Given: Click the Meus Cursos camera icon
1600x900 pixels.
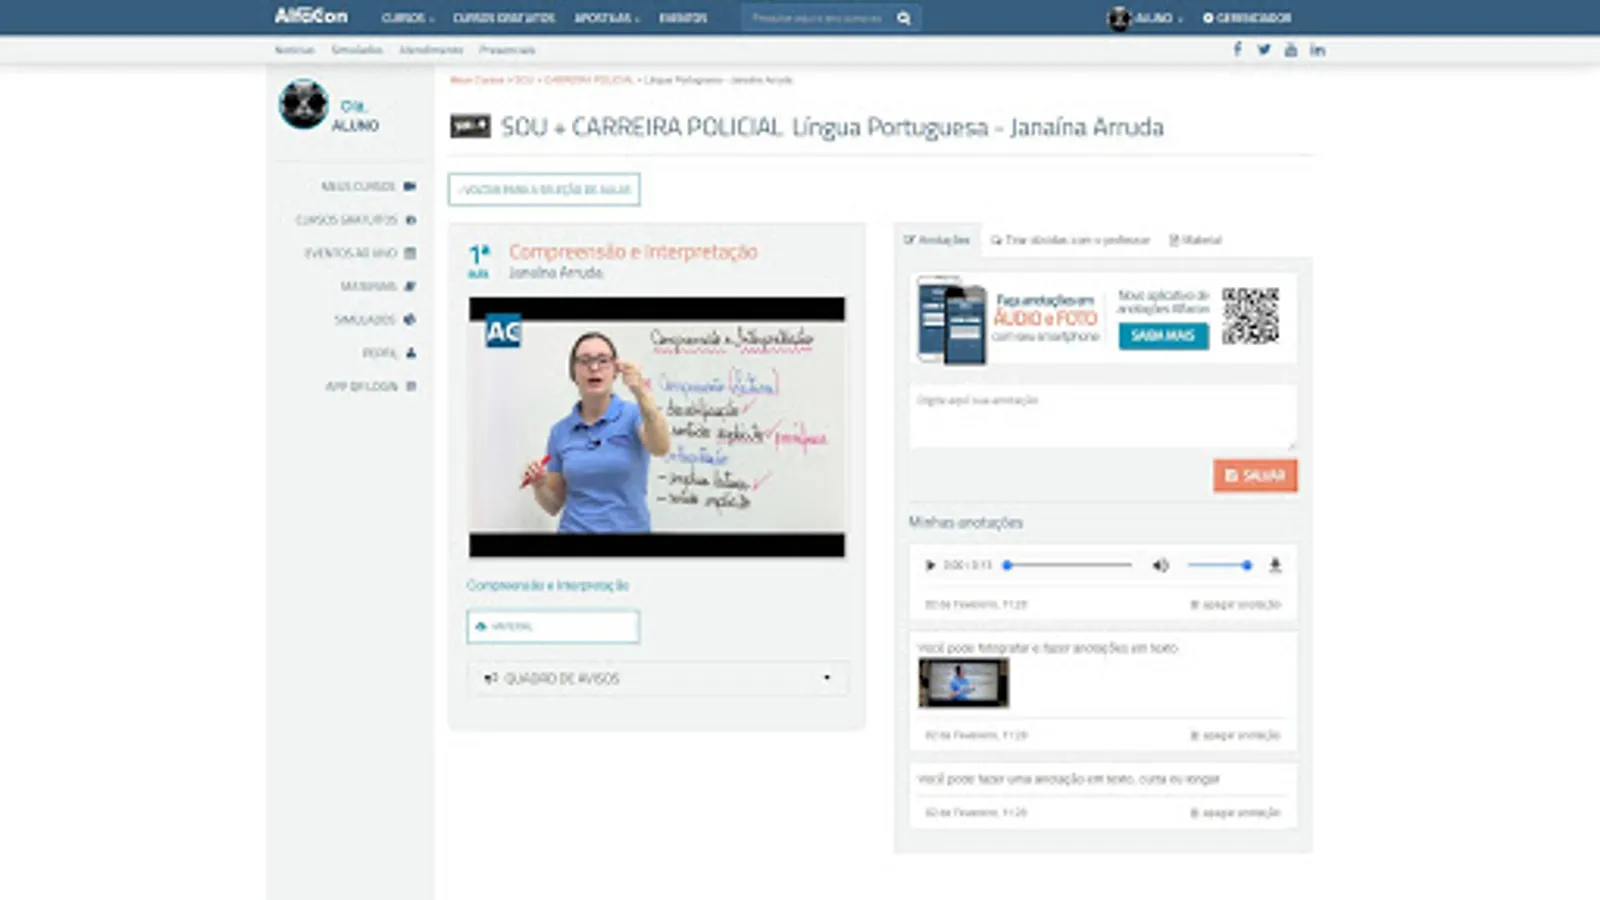Looking at the screenshot, I should (x=410, y=186).
